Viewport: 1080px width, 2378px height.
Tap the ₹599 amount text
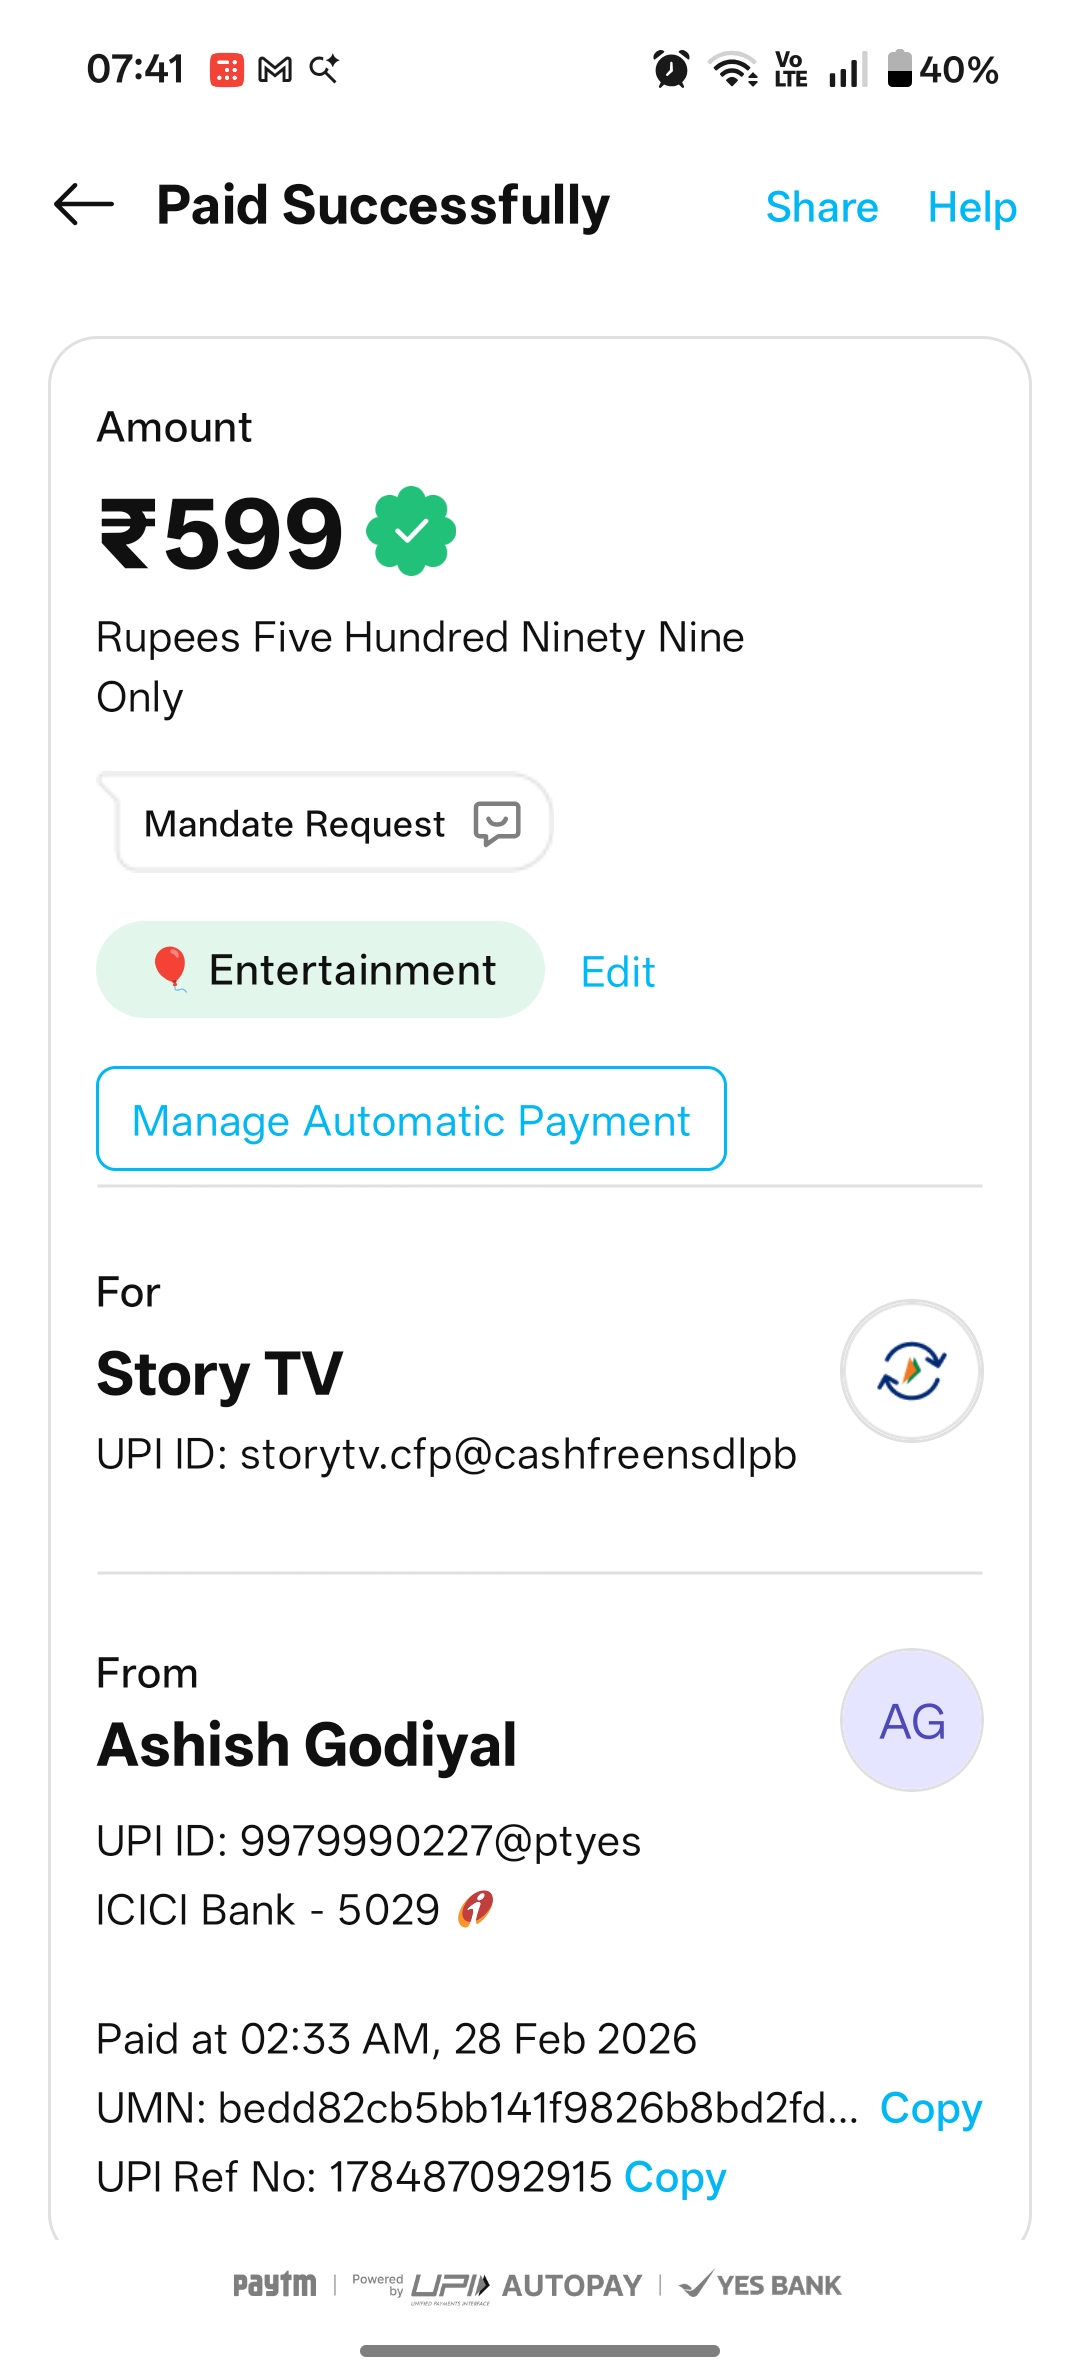click(222, 534)
